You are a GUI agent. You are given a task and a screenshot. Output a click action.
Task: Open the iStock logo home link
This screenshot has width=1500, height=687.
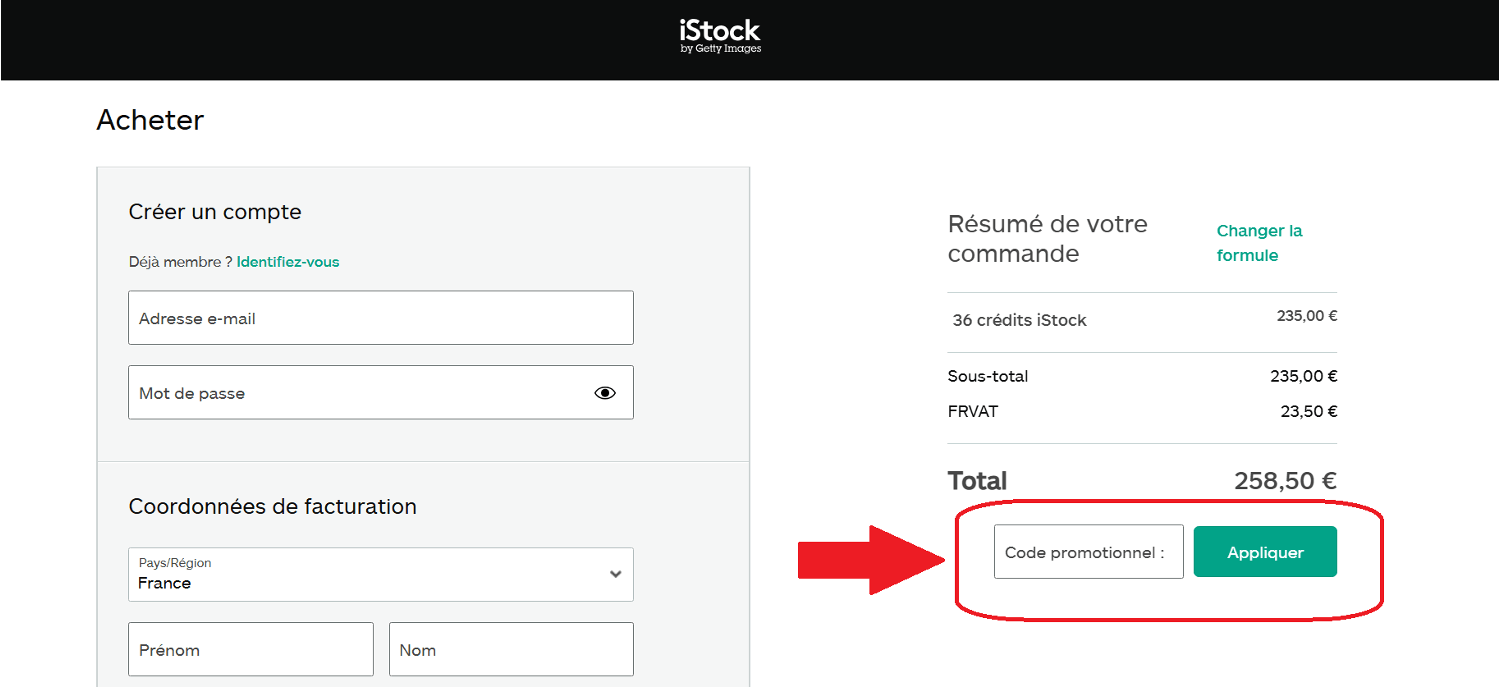(x=720, y=35)
